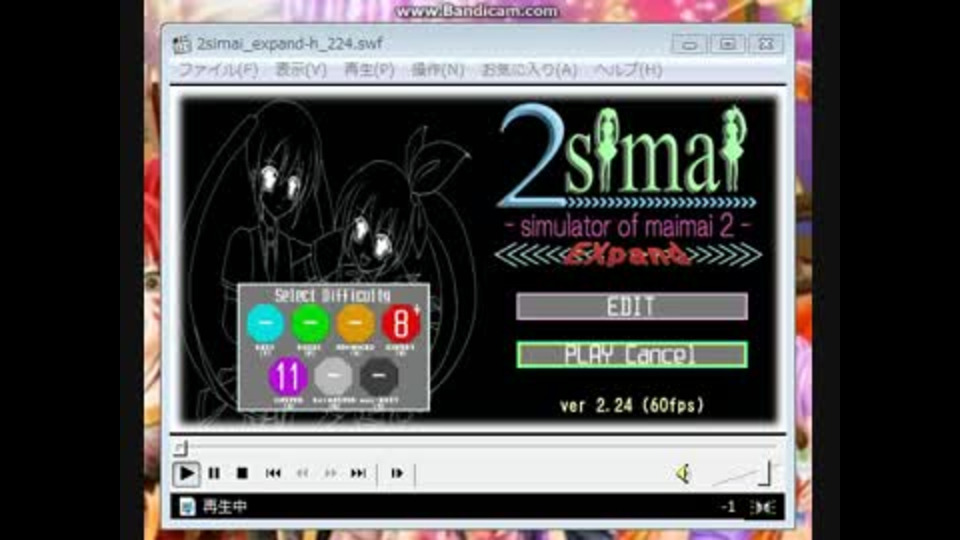Viewport: 960px width, 540px height.
Task: Click the fast-forward icon
Action: [331, 473]
